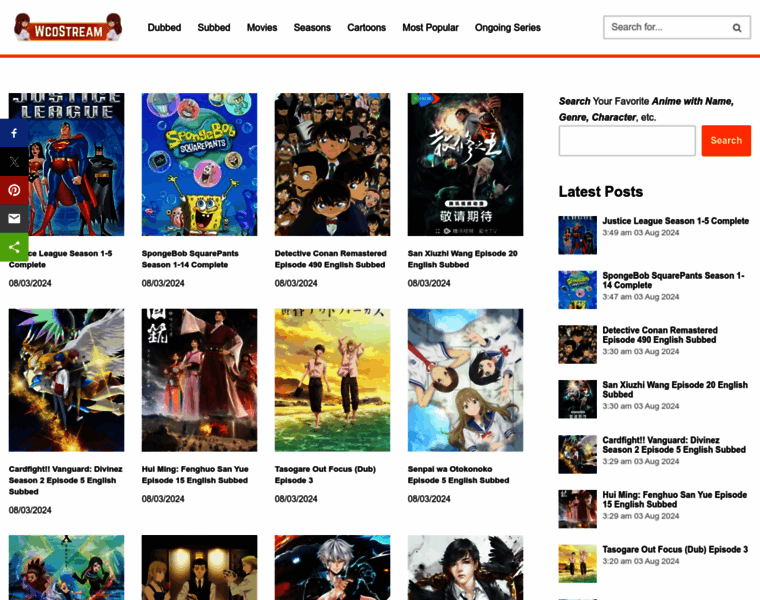Open the Ongoing Series page
This screenshot has height=600, width=760.
(x=507, y=28)
